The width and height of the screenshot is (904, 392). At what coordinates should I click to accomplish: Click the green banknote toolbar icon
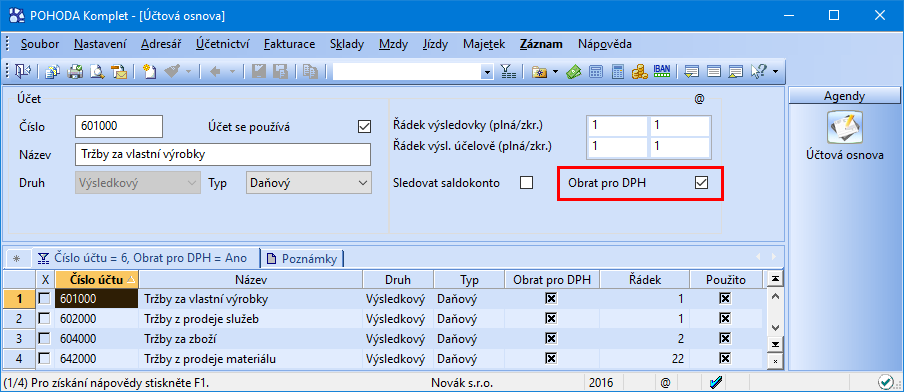573,71
